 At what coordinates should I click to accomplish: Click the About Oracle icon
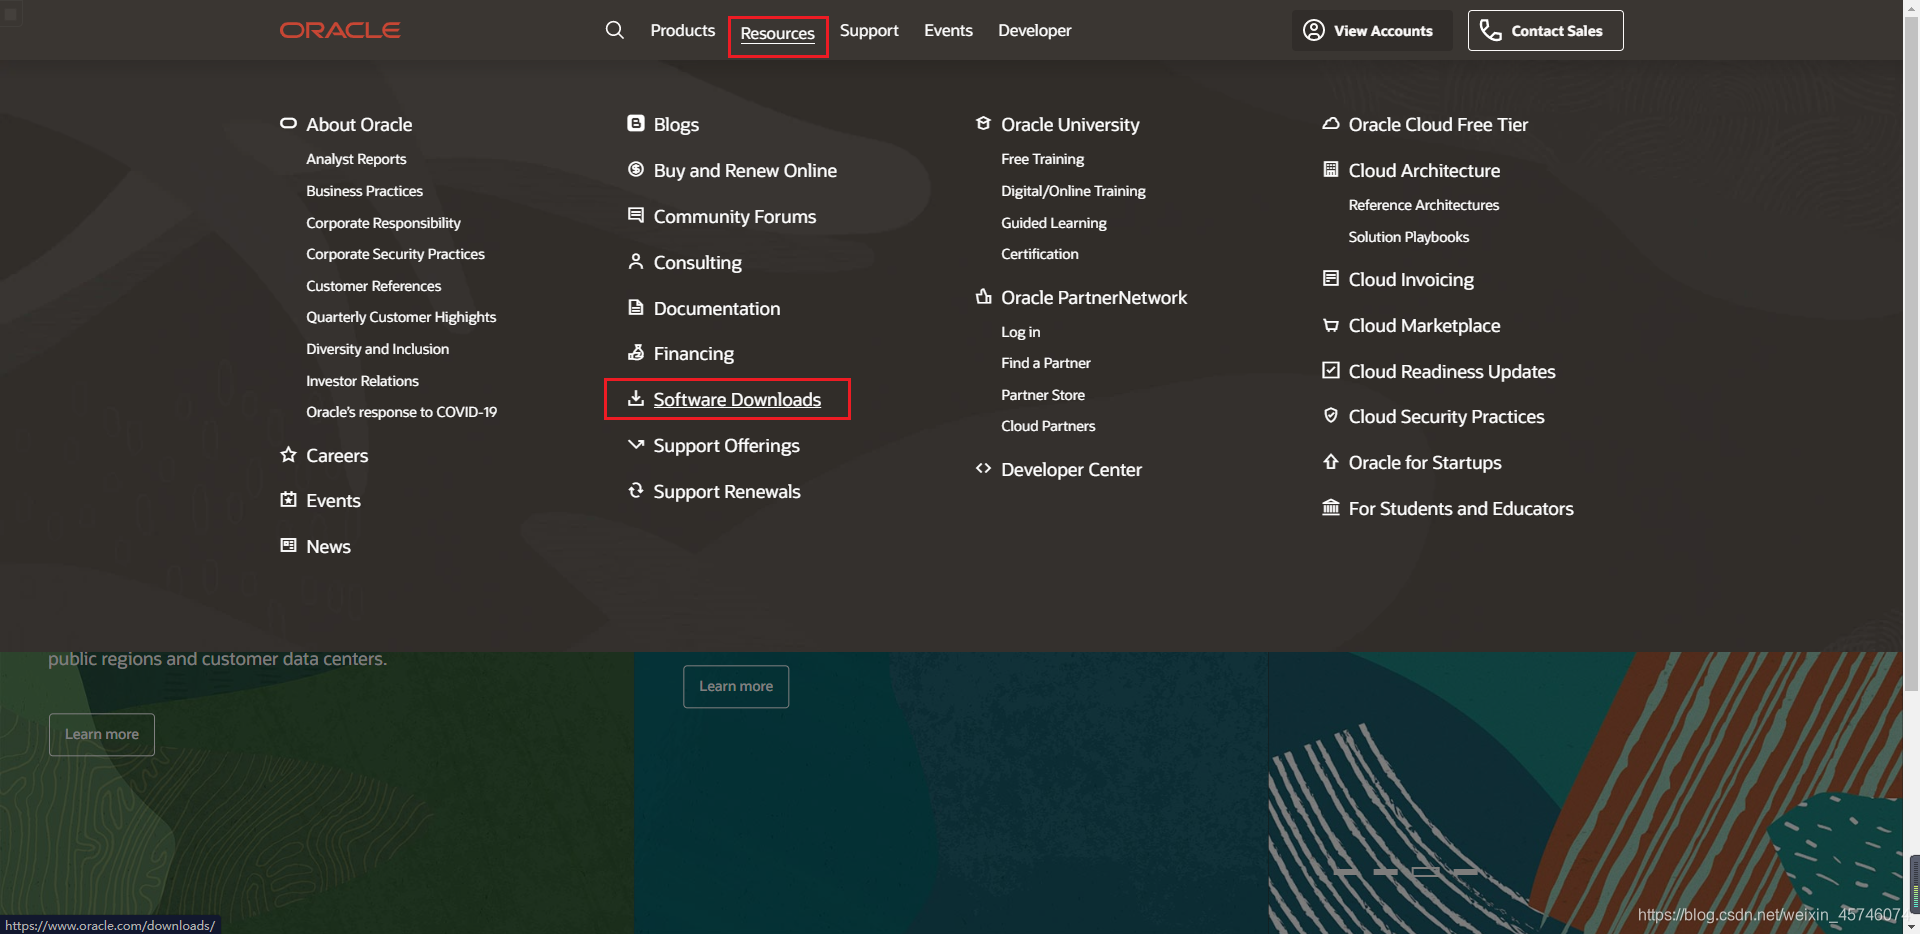[x=289, y=123]
